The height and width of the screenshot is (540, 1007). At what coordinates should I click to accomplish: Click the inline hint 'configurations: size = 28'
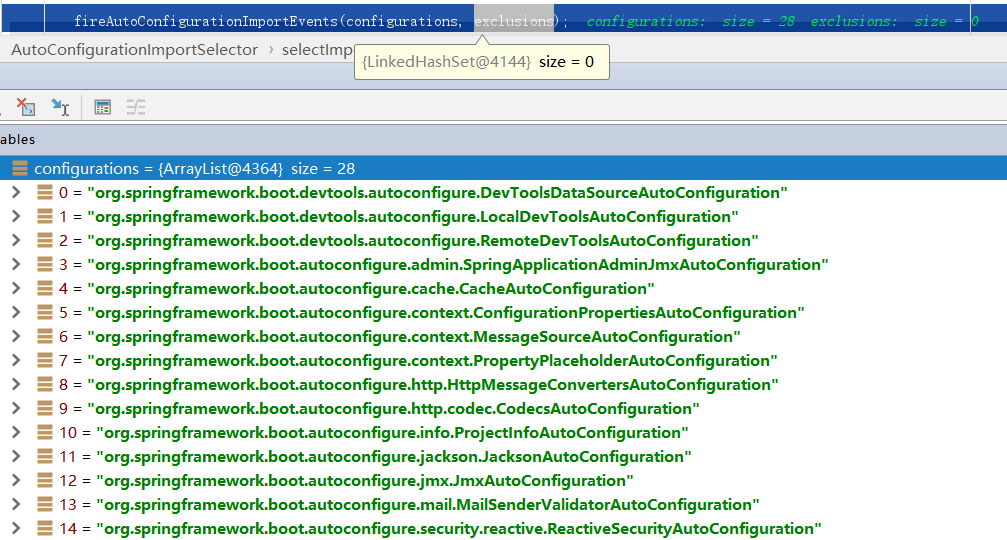coord(690,21)
